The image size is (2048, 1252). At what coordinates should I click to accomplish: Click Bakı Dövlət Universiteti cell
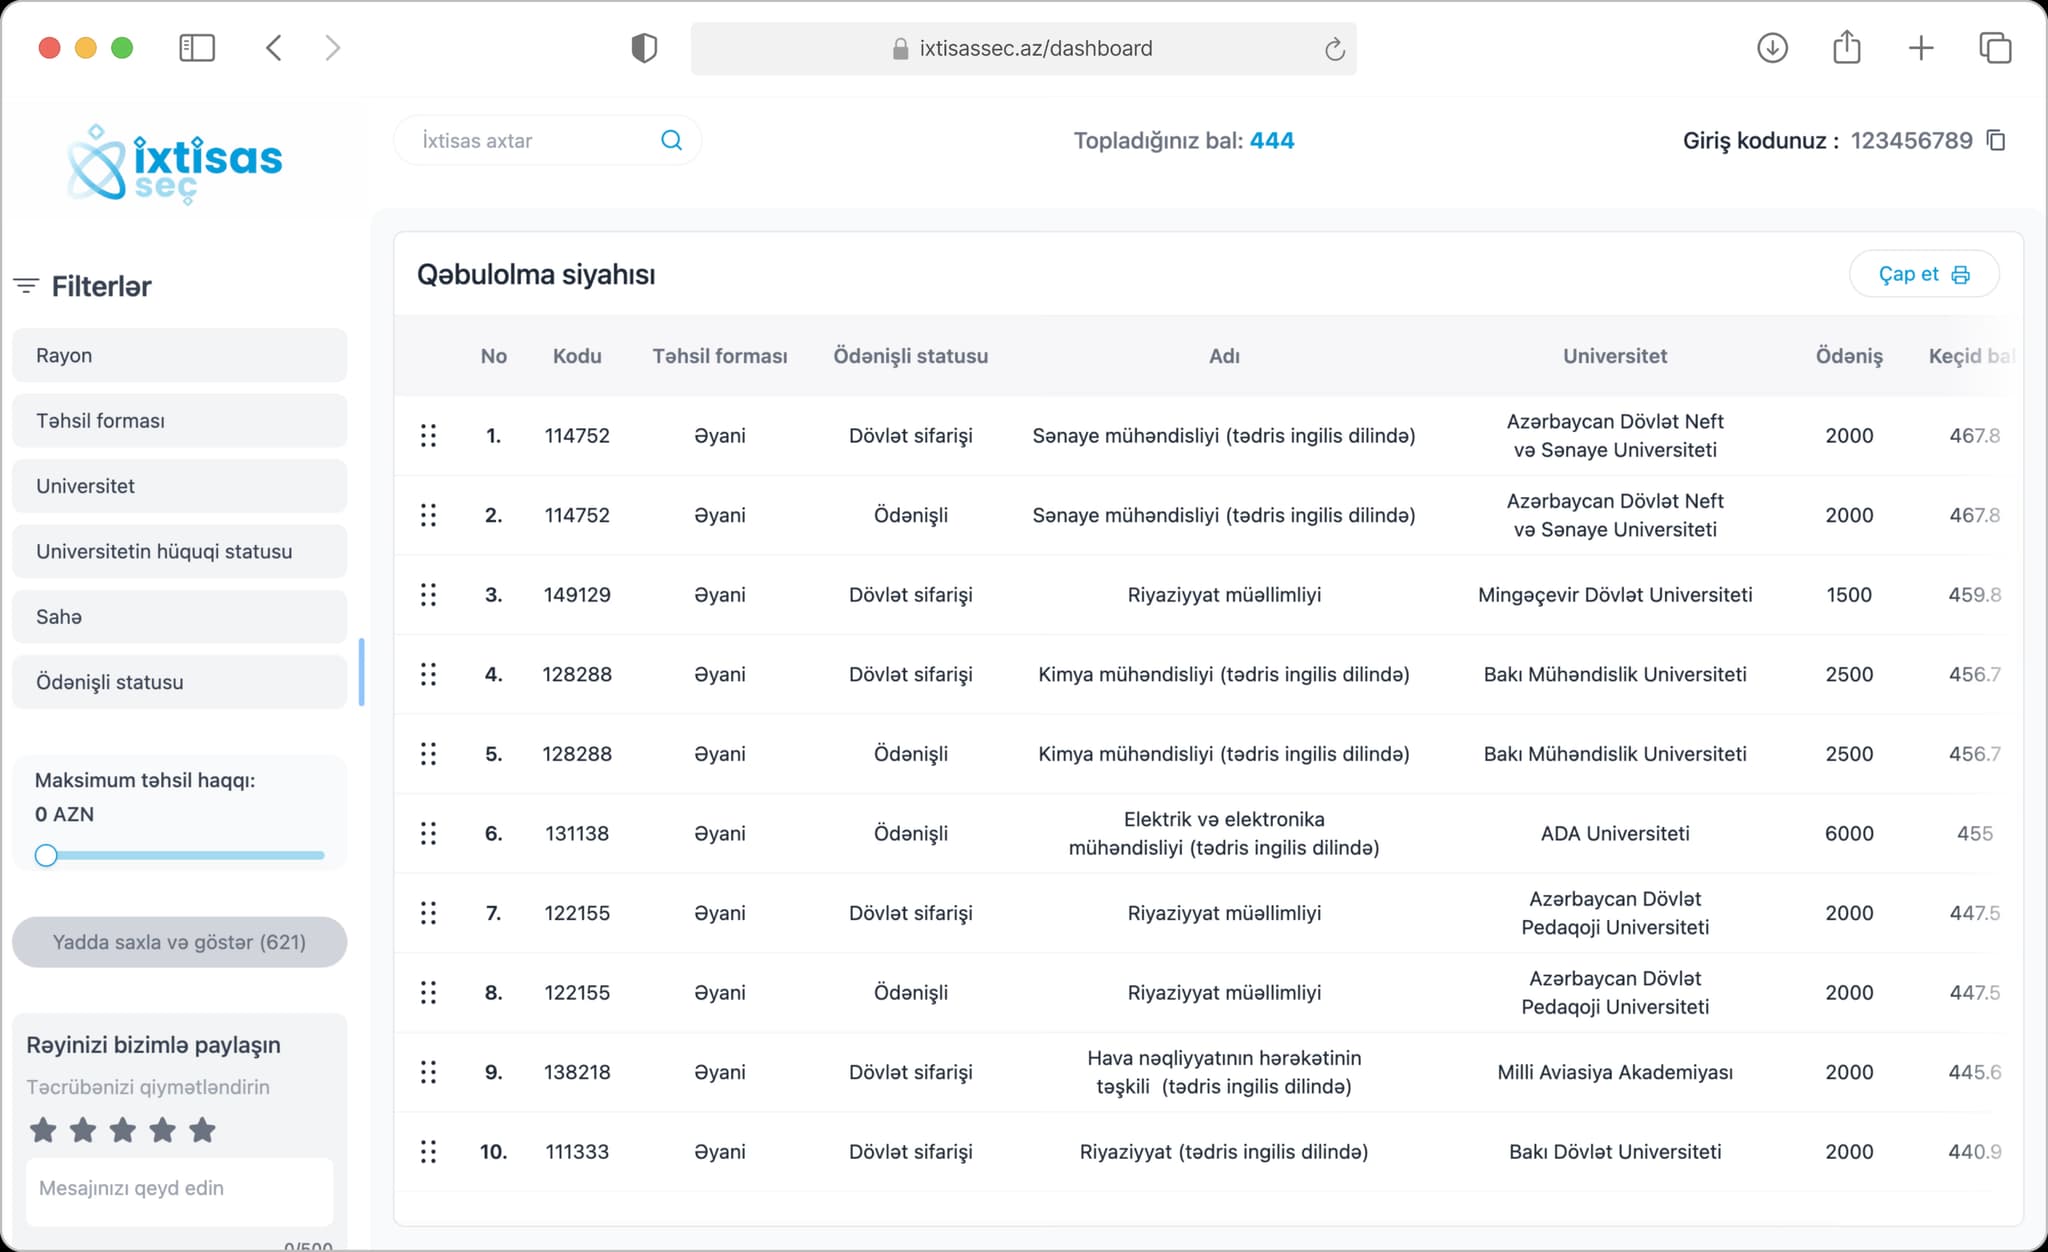pyautogui.click(x=1615, y=1152)
